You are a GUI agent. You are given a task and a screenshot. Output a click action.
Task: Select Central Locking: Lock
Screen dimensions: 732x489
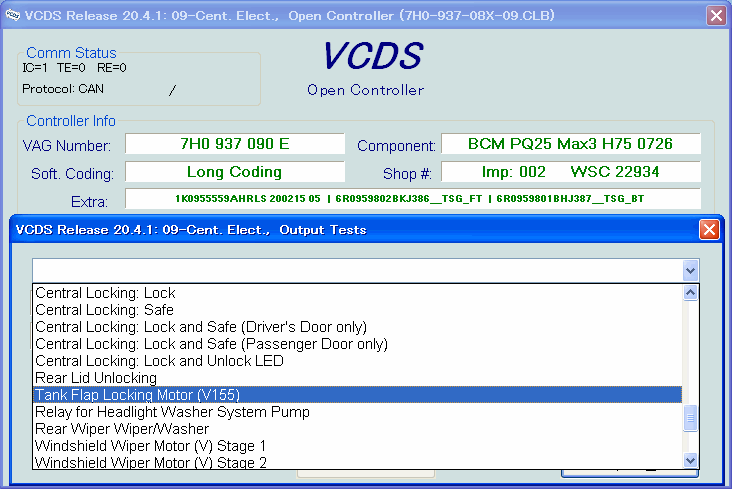(358, 293)
